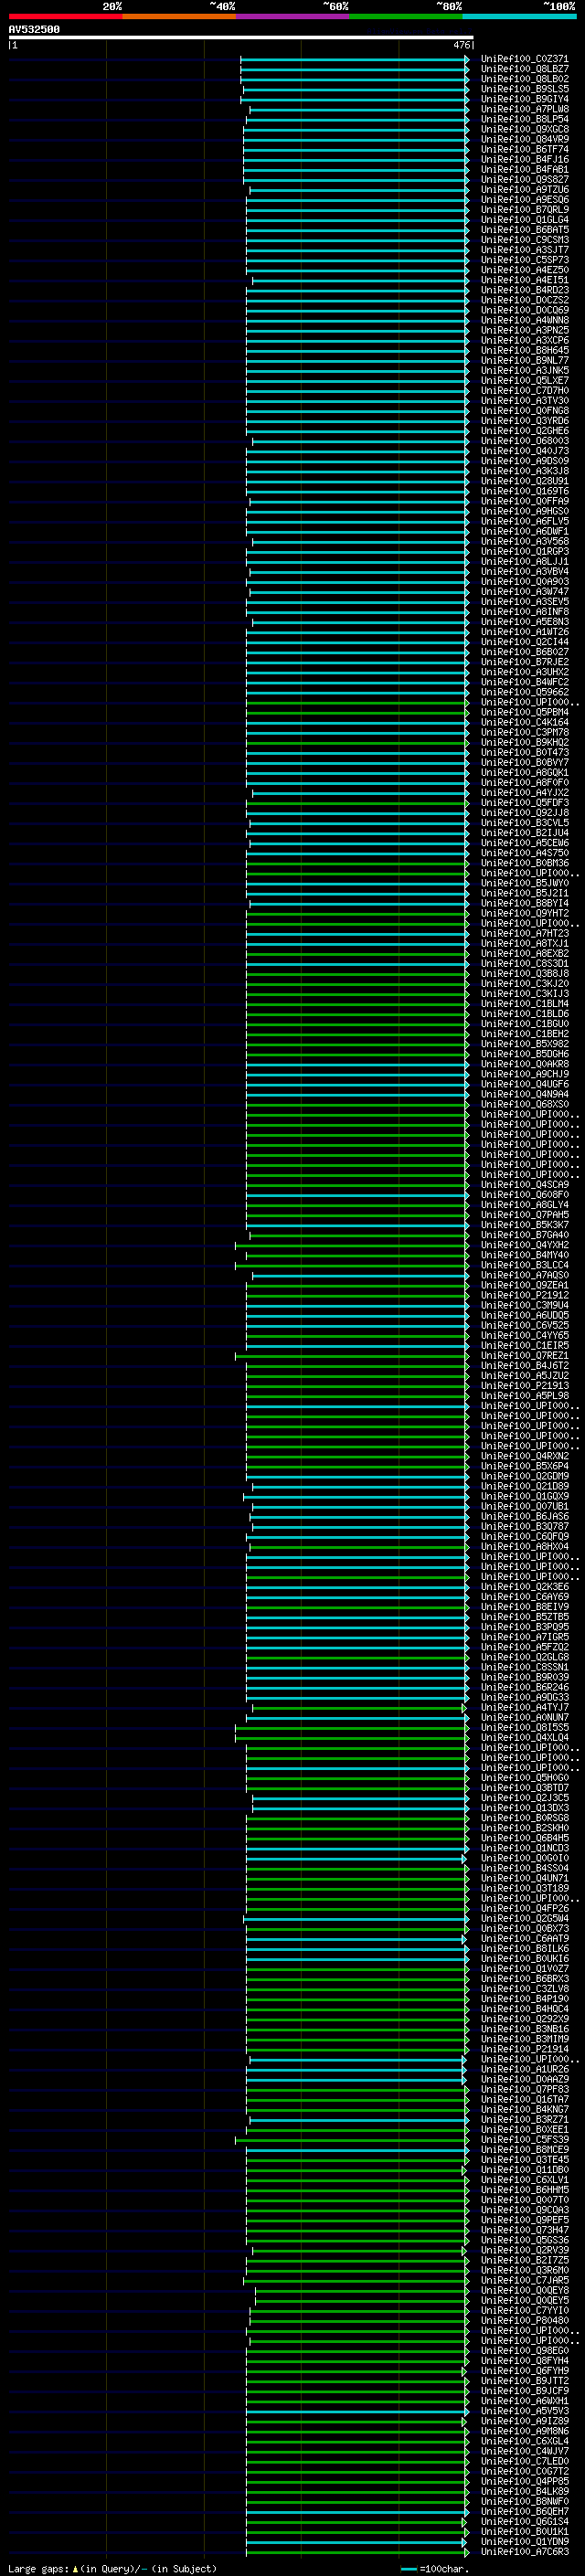Screen dimensions: 585x2576
Task: Open hit UniRef100_A7PLW8
Action: tap(525, 109)
